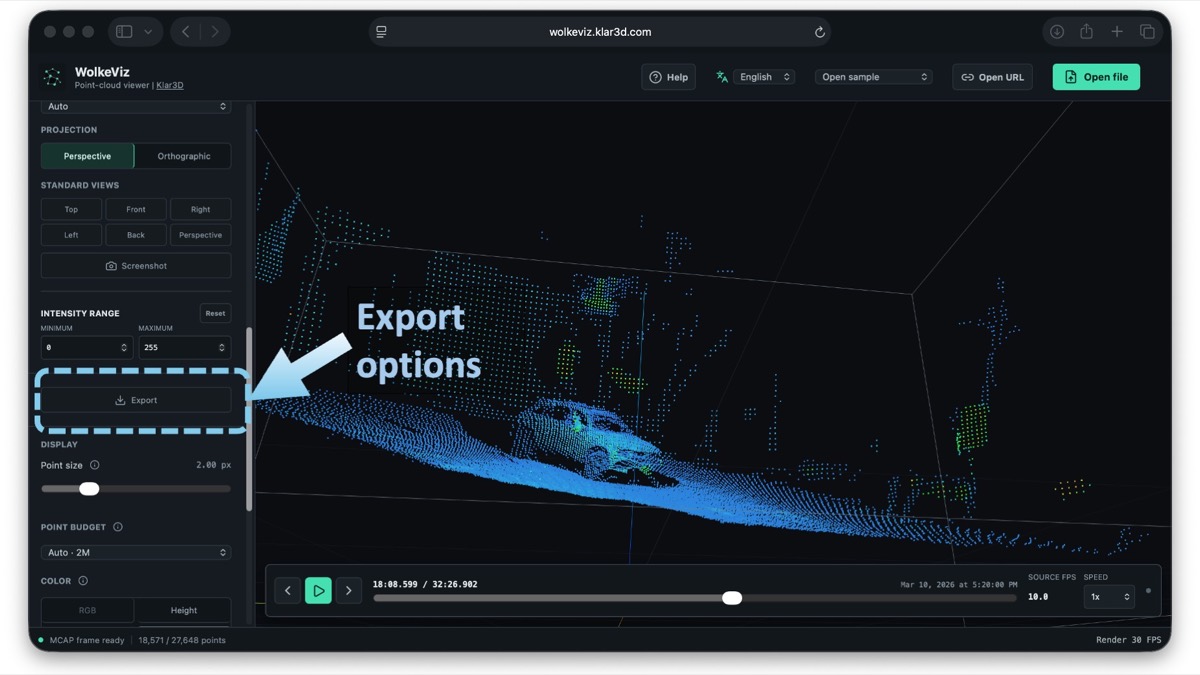Click the green Play button
This screenshot has width=1200, height=675.
(x=318, y=591)
